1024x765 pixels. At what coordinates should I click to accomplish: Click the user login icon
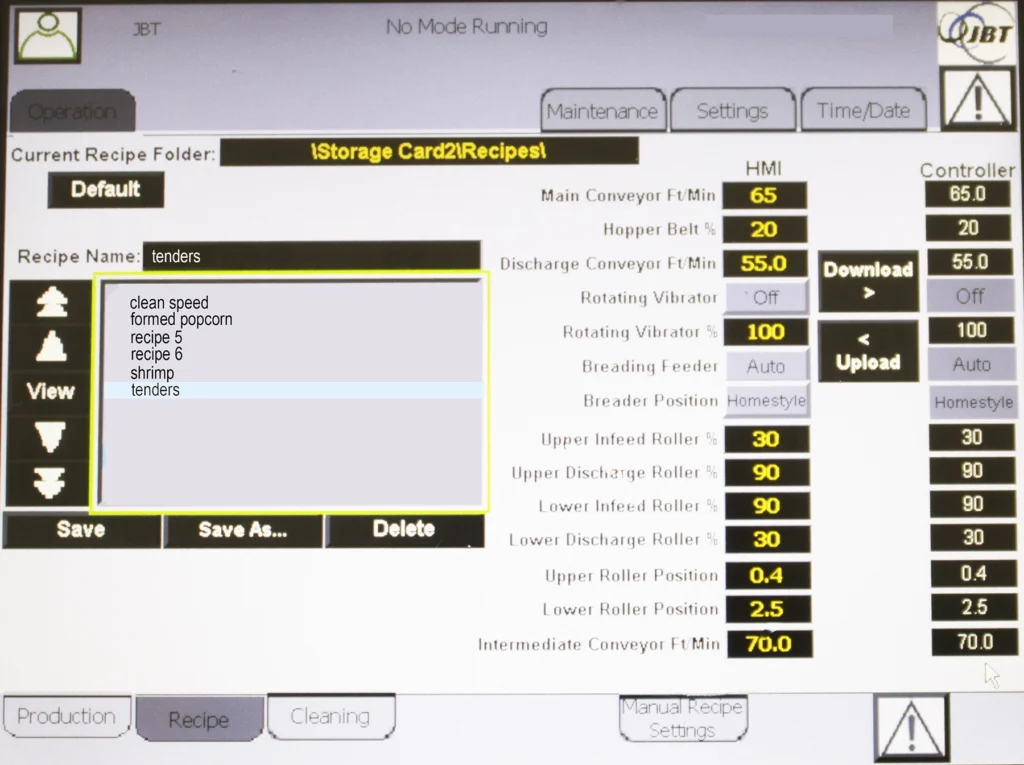(x=47, y=35)
